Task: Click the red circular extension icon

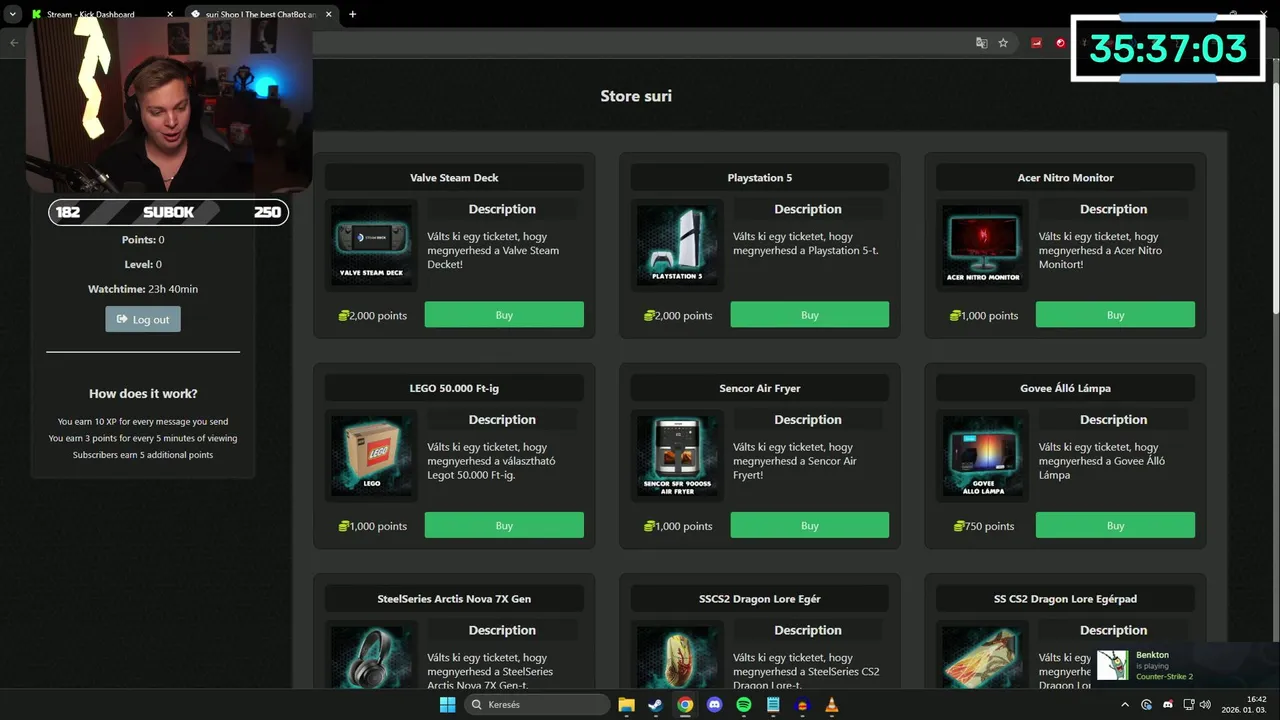Action: (1060, 43)
